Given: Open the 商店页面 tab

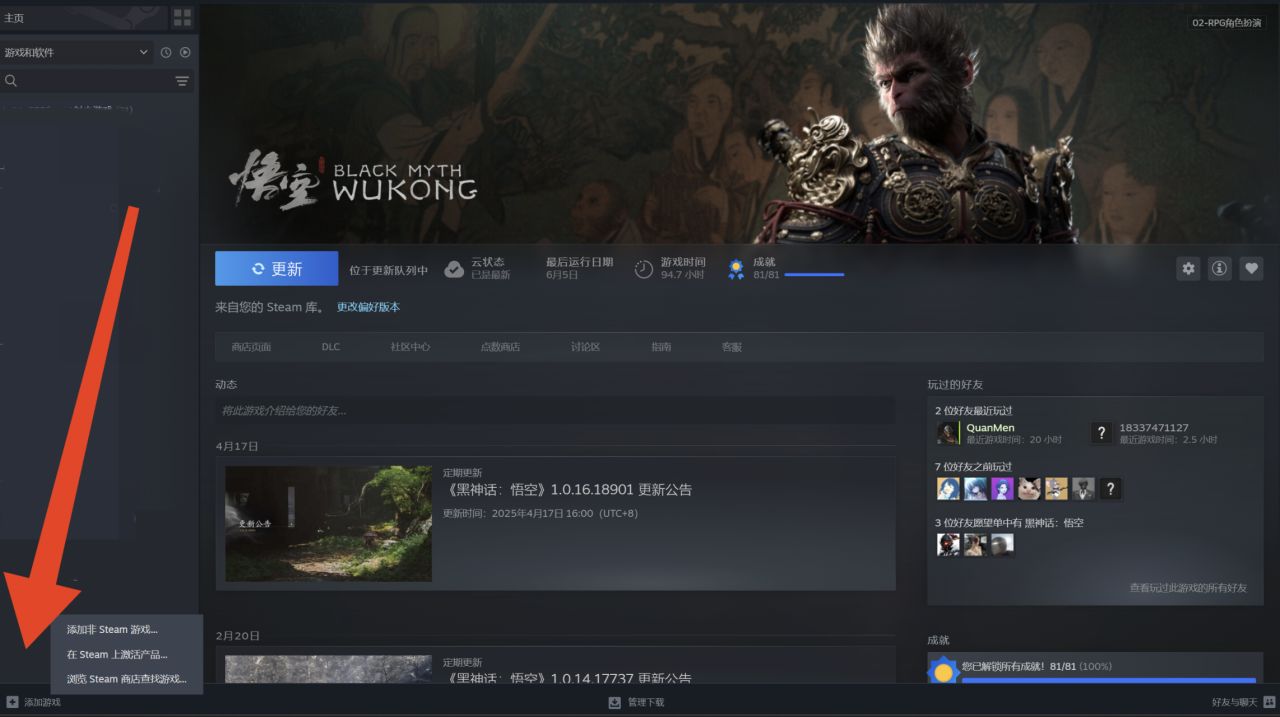Looking at the screenshot, I should click(x=251, y=347).
